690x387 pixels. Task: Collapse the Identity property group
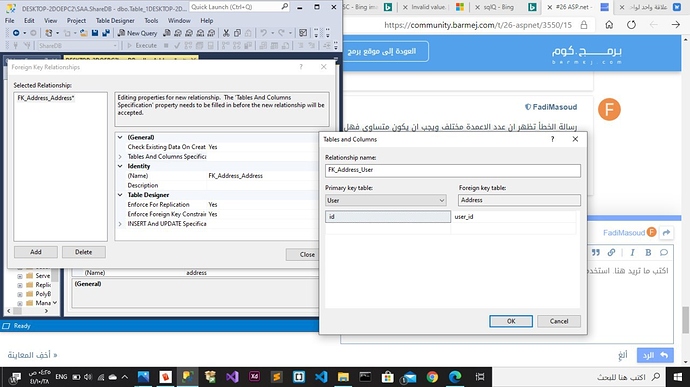120,166
